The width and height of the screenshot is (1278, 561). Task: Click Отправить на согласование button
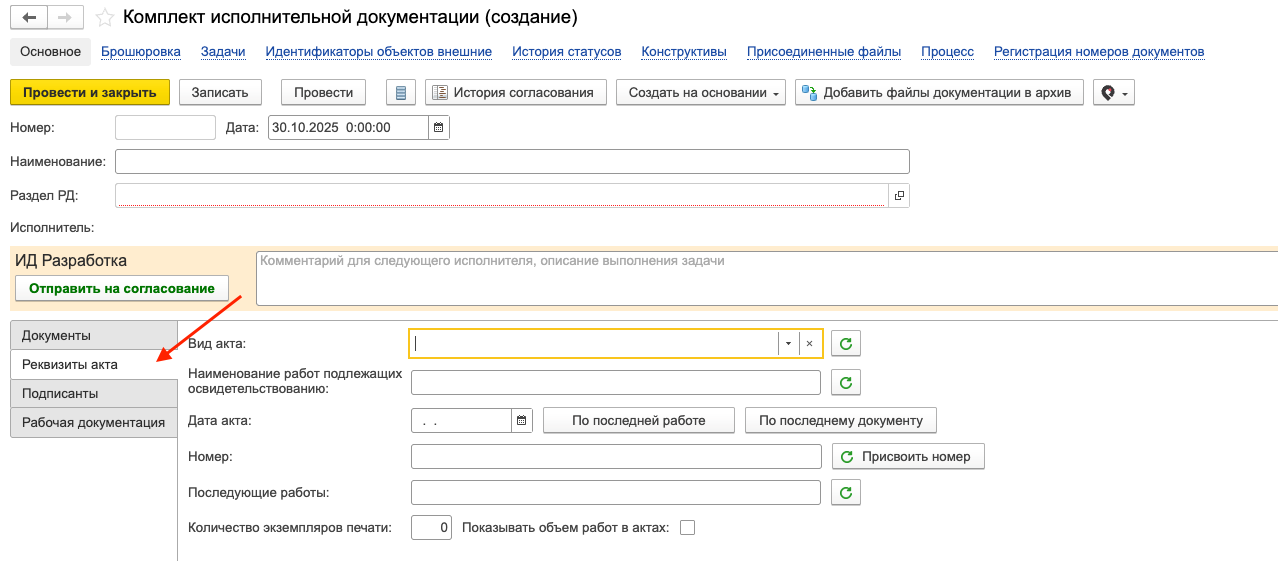click(122, 289)
